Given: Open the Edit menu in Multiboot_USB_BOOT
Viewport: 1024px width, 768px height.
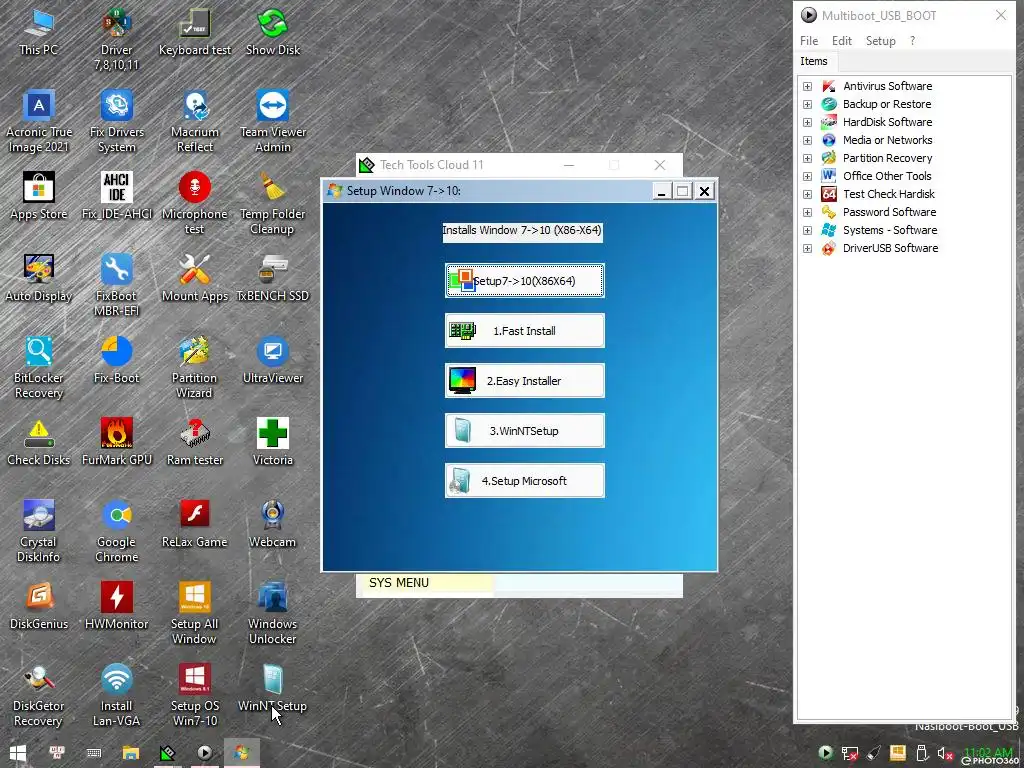Looking at the screenshot, I should coord(841,40).
